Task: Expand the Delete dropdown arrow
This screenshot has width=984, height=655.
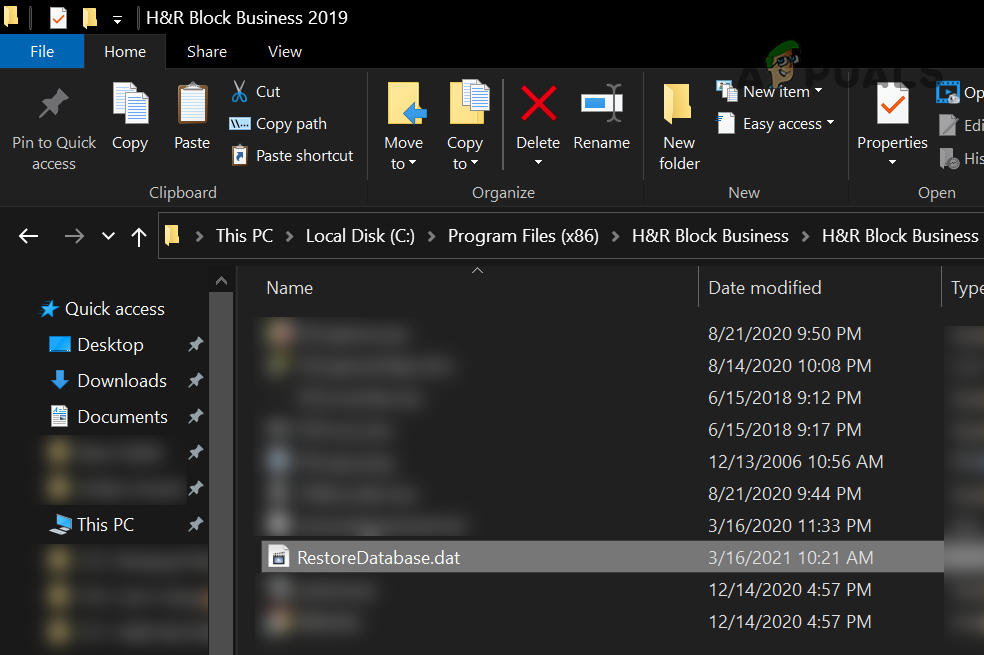Action: tap(538, 162)
